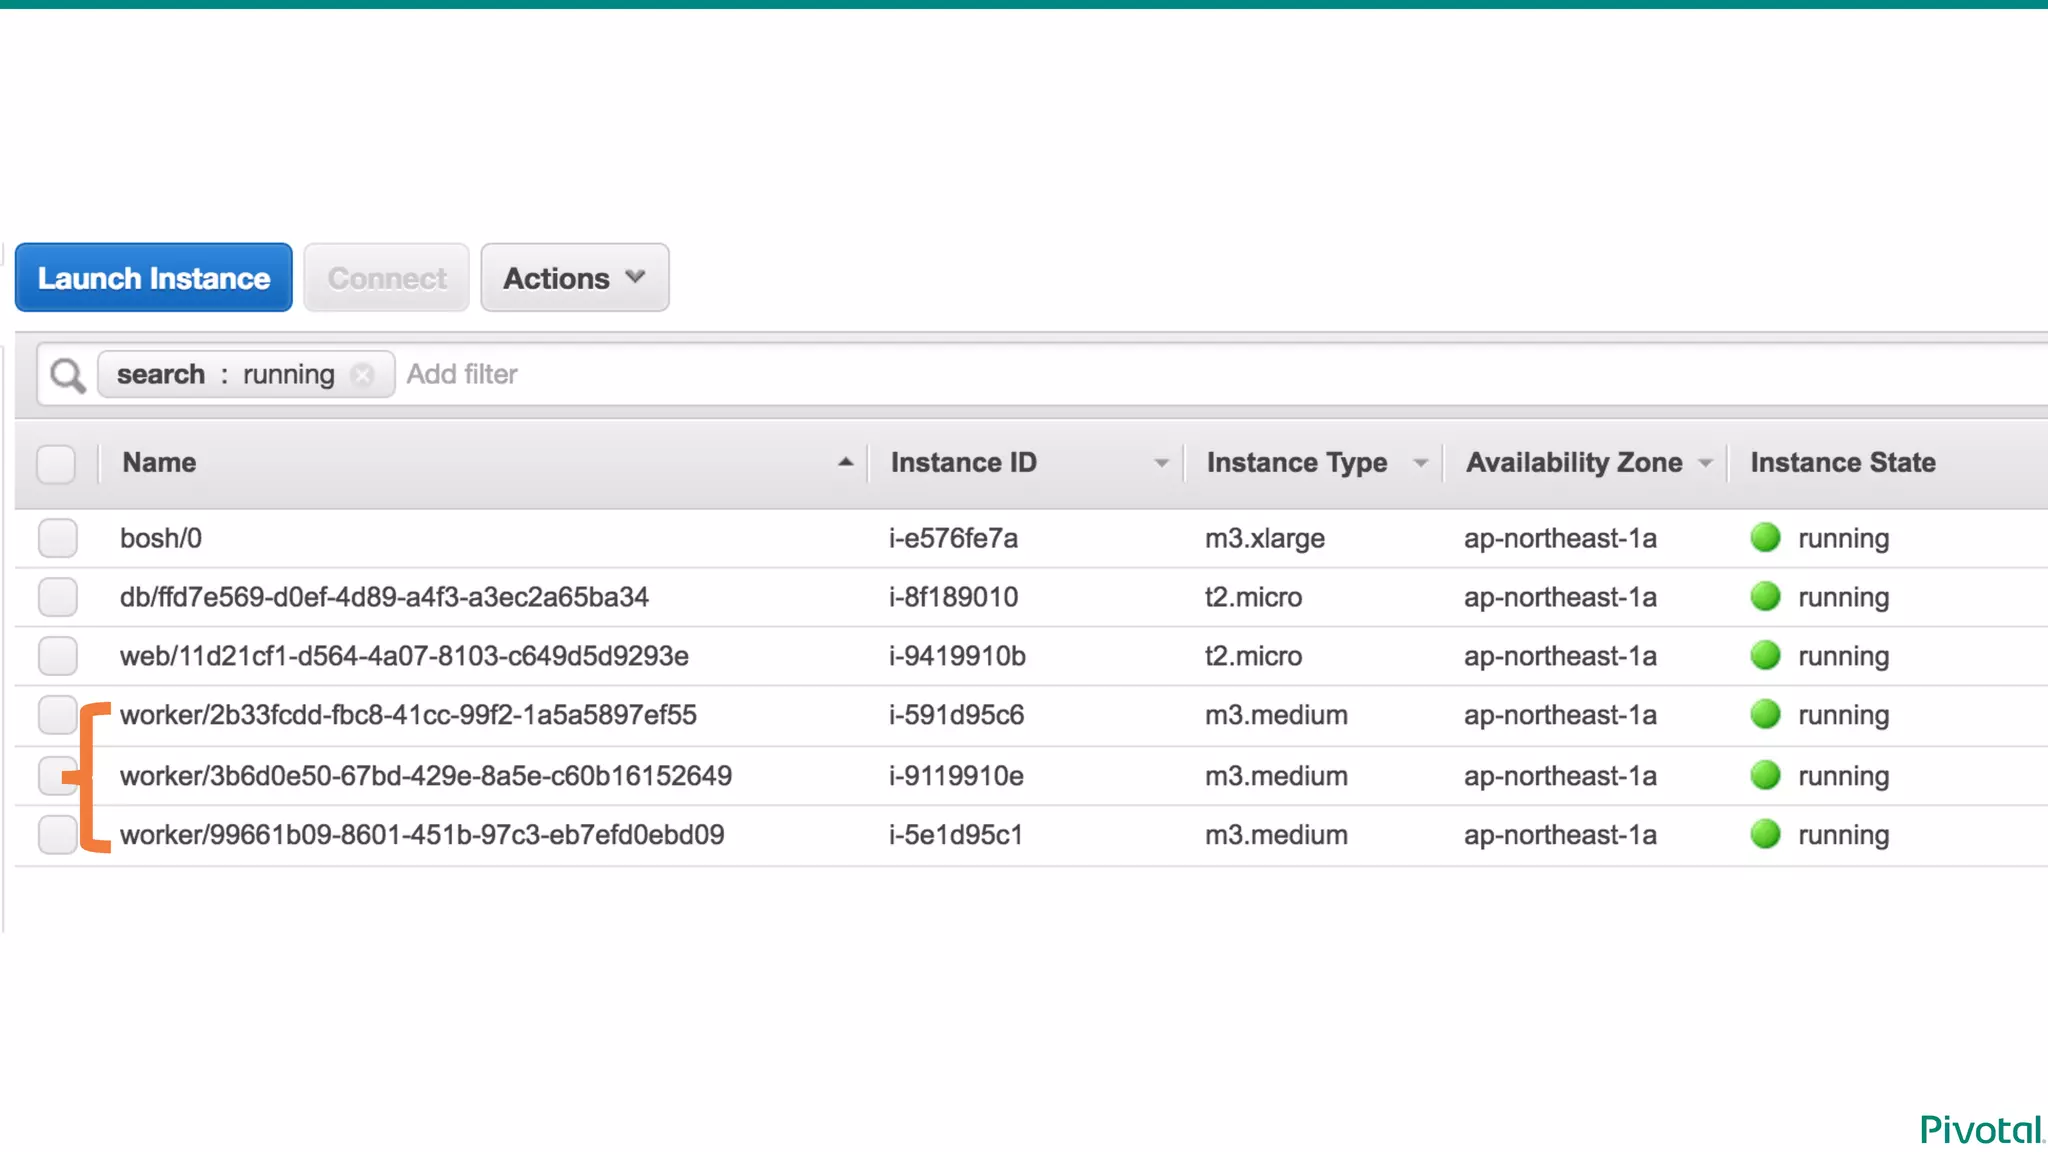Screen dimensions: 2048x1152
Task: Sort by the Instance State column header
Action: tap(1842, 462)
